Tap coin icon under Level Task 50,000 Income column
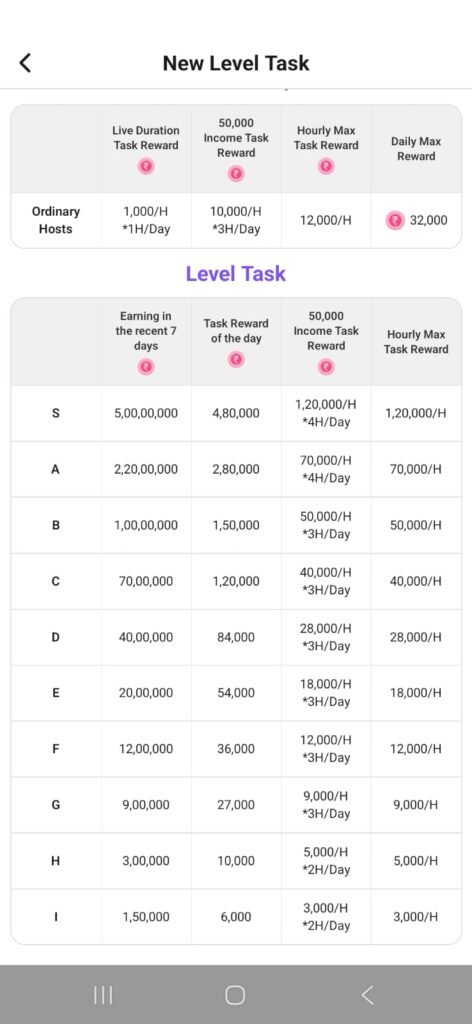Screen dimensions: 472x1024 [326, 367]
